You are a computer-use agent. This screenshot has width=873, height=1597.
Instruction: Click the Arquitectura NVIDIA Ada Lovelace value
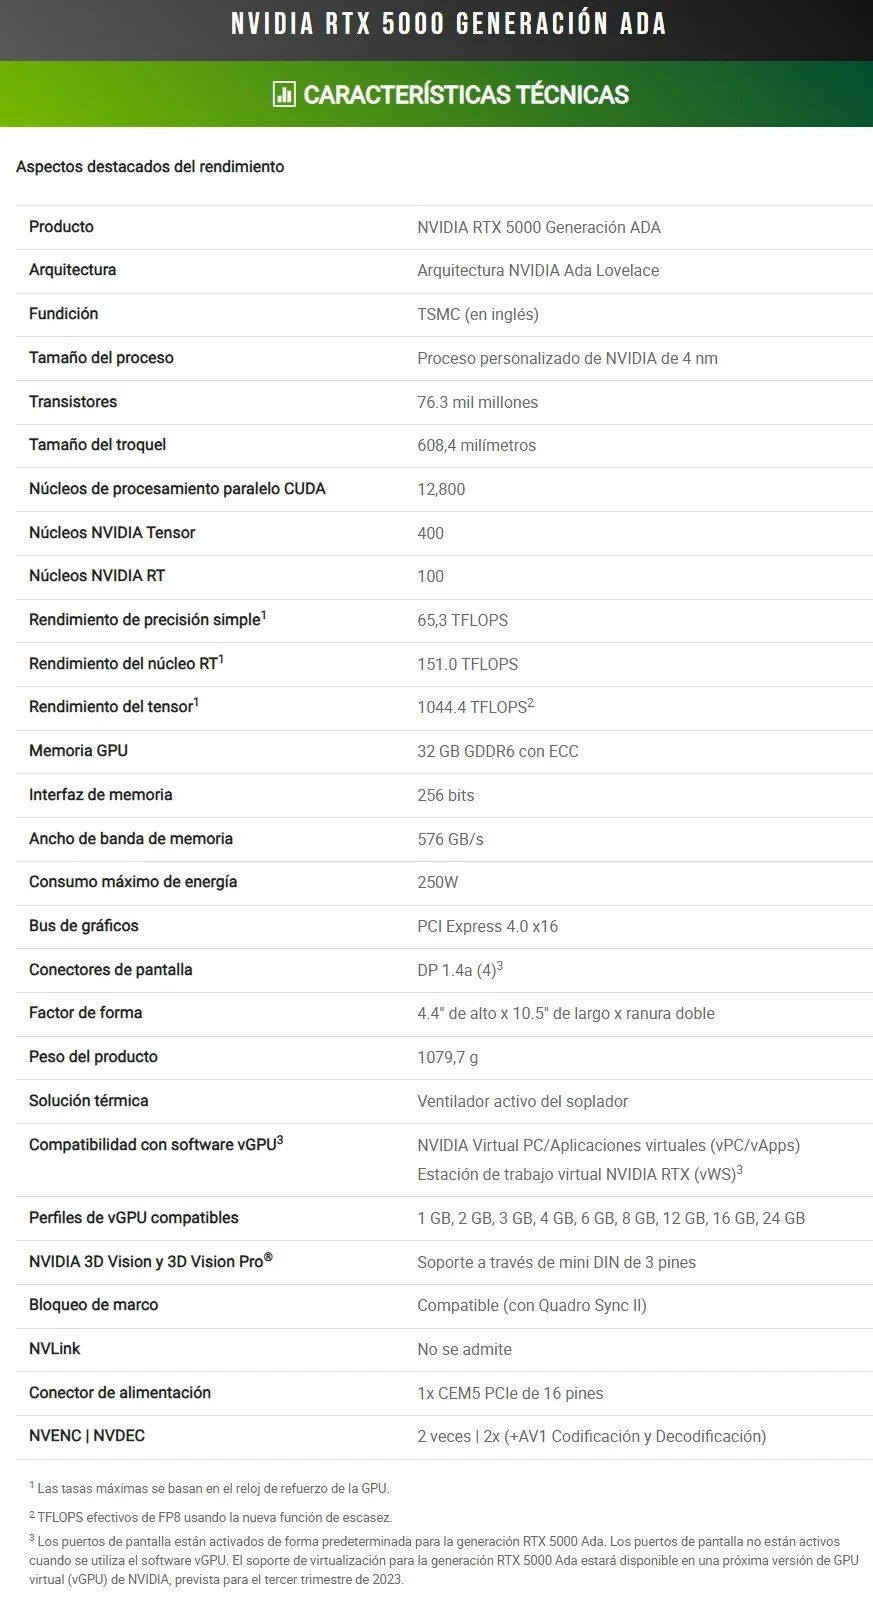538,271
